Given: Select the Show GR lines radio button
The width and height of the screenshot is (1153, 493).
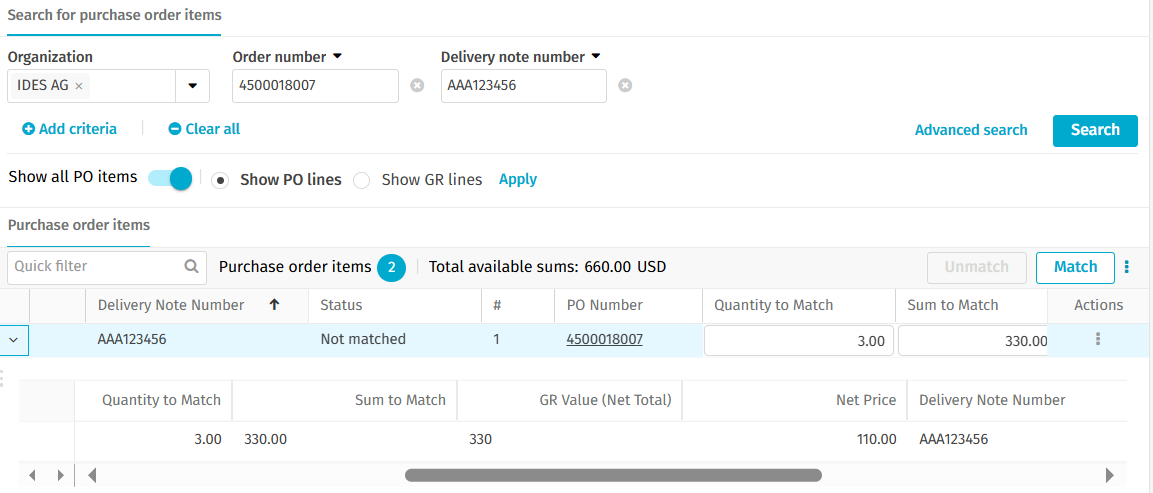Looking at the screenshot, I should (x=361, y=180).
